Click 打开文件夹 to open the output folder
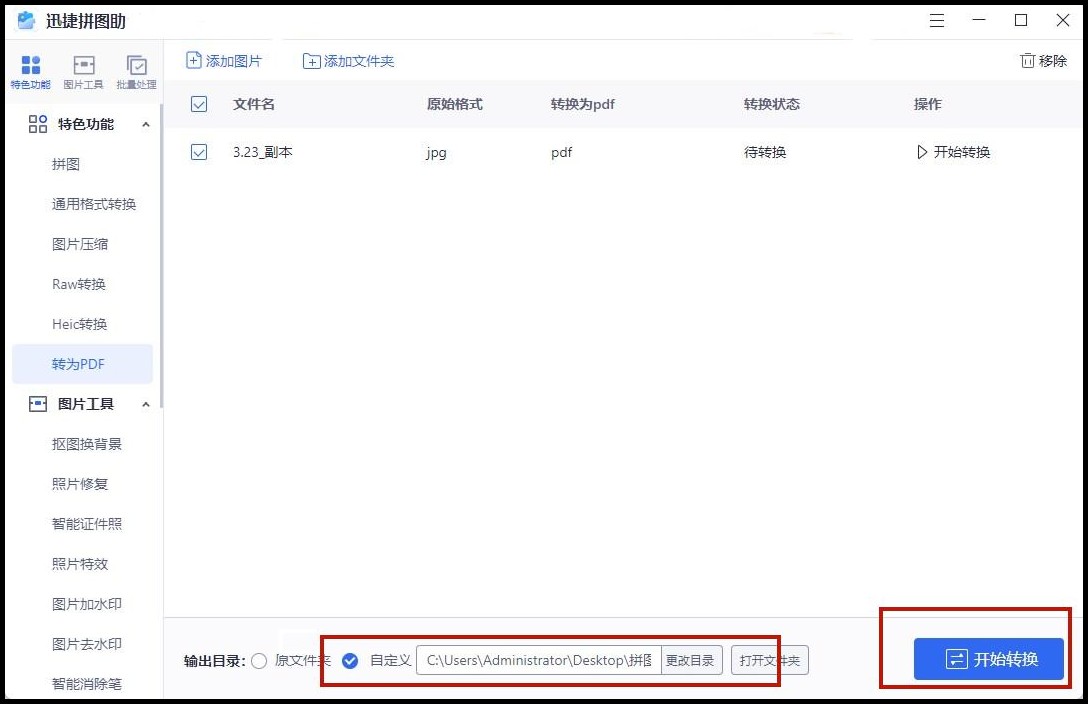This screenshot has width=1088, height=704. pyautogui.click(x=768, y=660)
